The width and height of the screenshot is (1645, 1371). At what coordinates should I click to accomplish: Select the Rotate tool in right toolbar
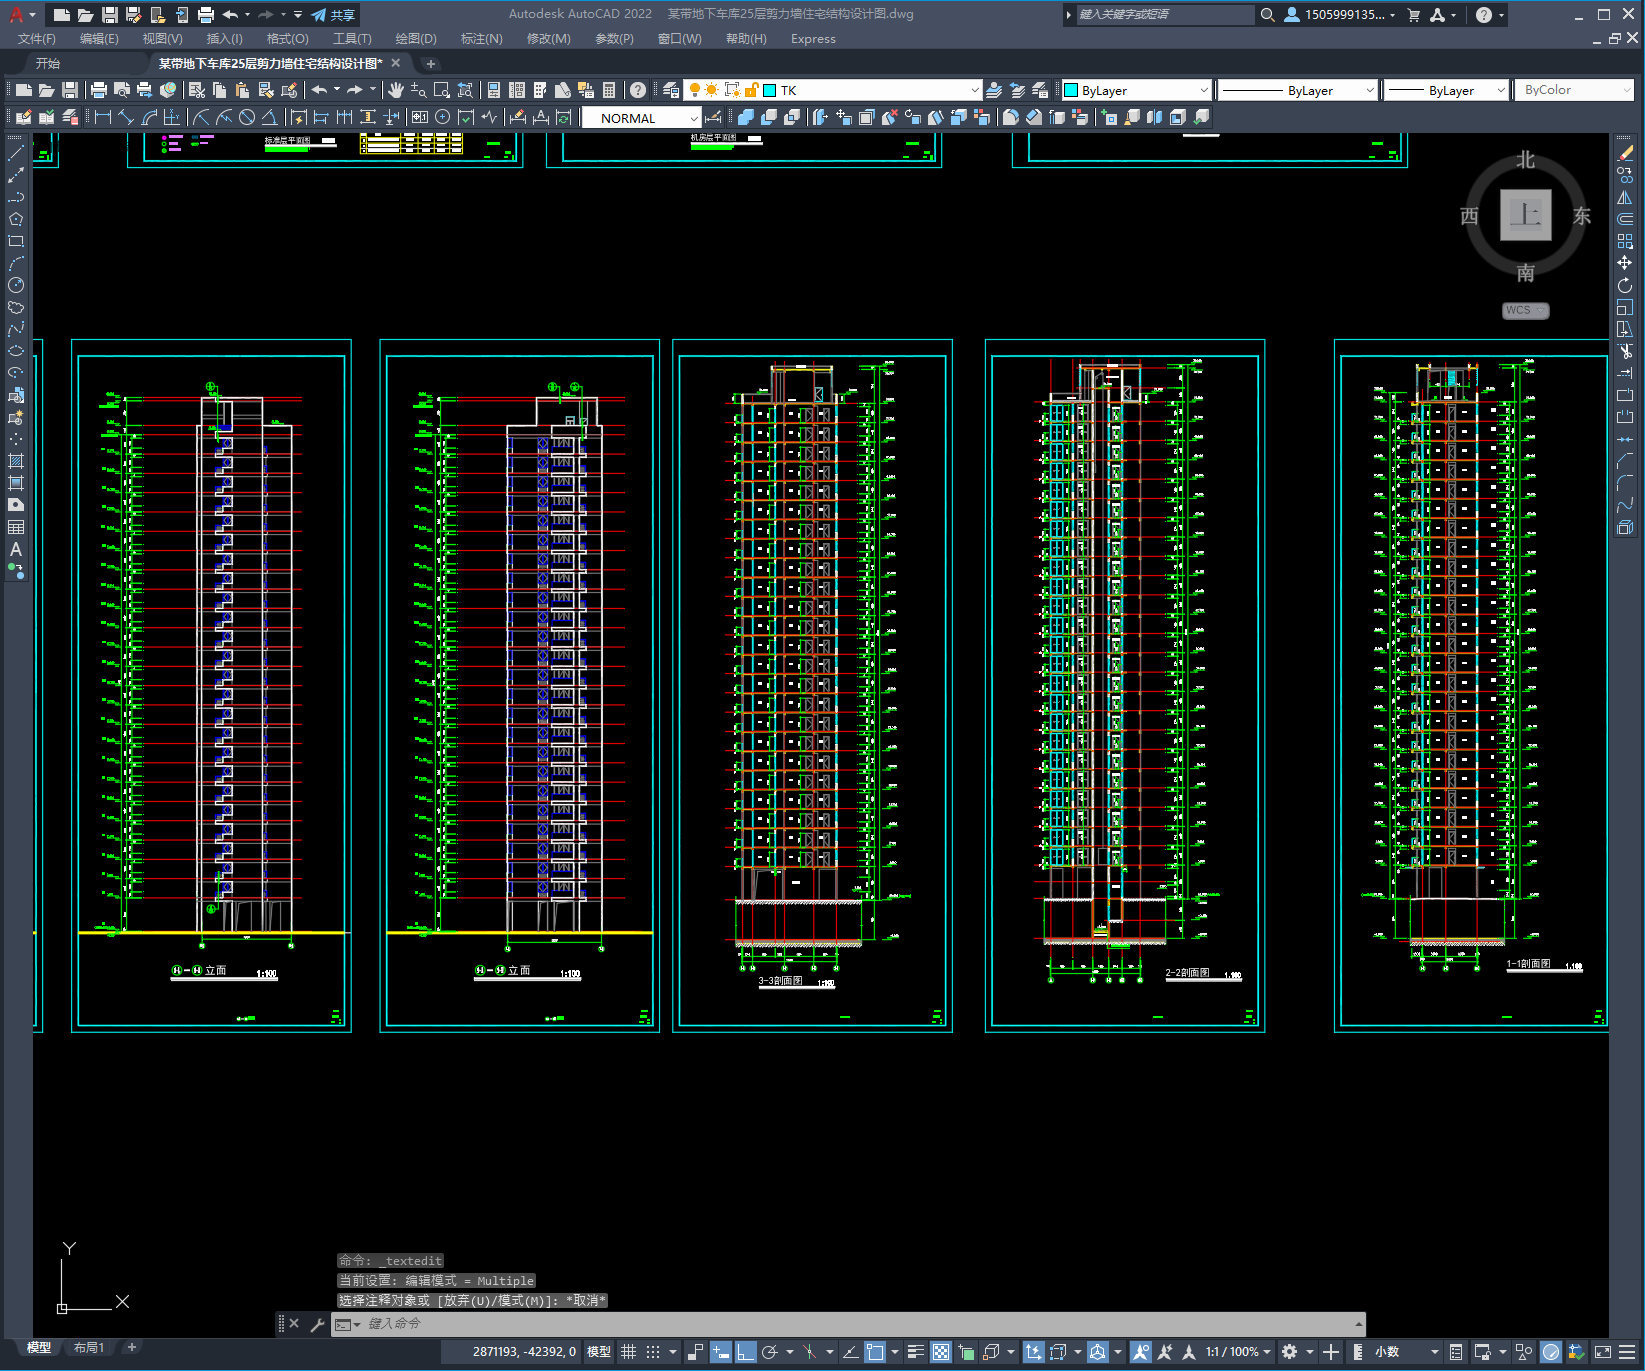coord(1625,285)
